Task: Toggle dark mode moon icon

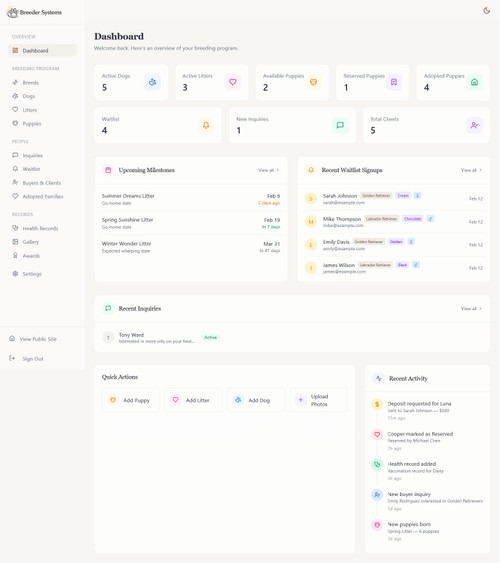Action: tap(486, 11)
